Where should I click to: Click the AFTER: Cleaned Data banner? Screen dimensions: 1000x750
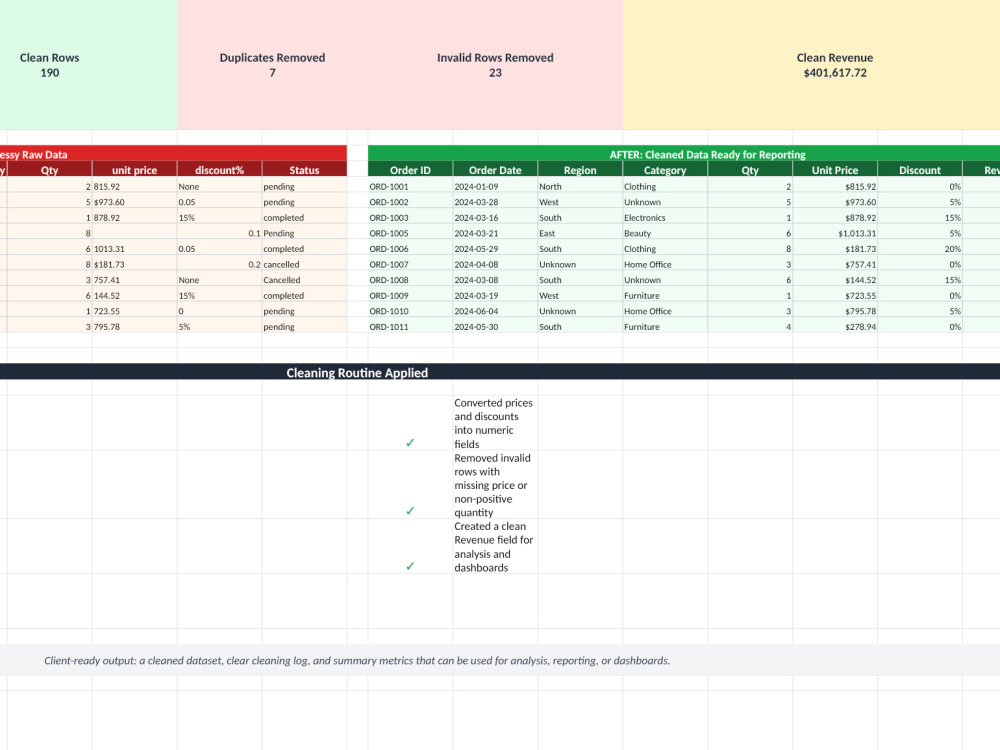point(684,154)
